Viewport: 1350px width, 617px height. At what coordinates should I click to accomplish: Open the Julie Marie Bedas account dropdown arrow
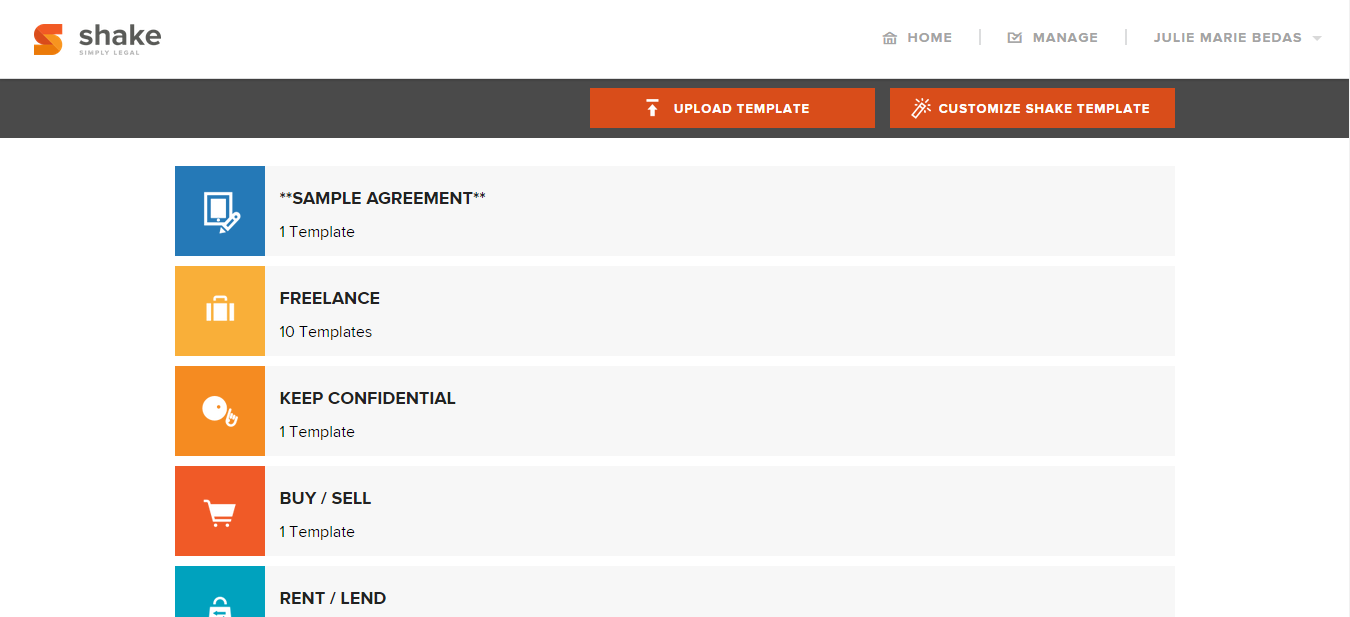click(1317, 39)
